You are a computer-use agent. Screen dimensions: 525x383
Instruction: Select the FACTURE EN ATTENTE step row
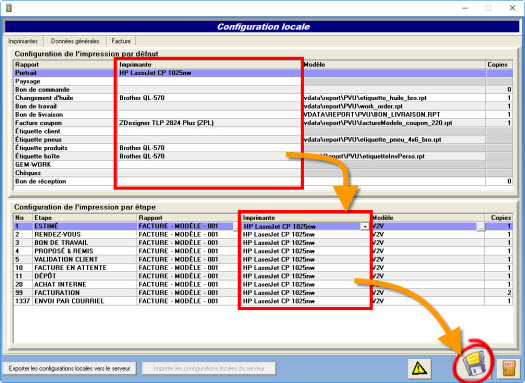click(x=263, y=268)
